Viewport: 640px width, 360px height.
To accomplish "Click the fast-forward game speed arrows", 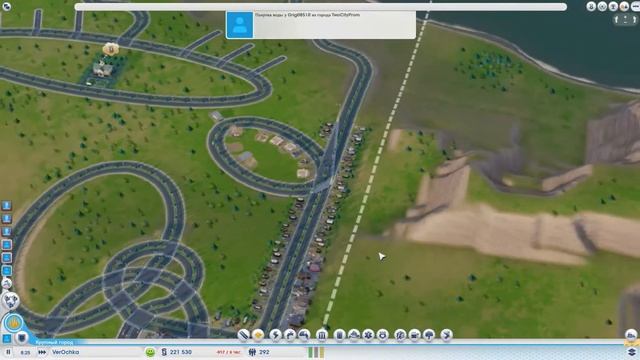I will [42, 352].
